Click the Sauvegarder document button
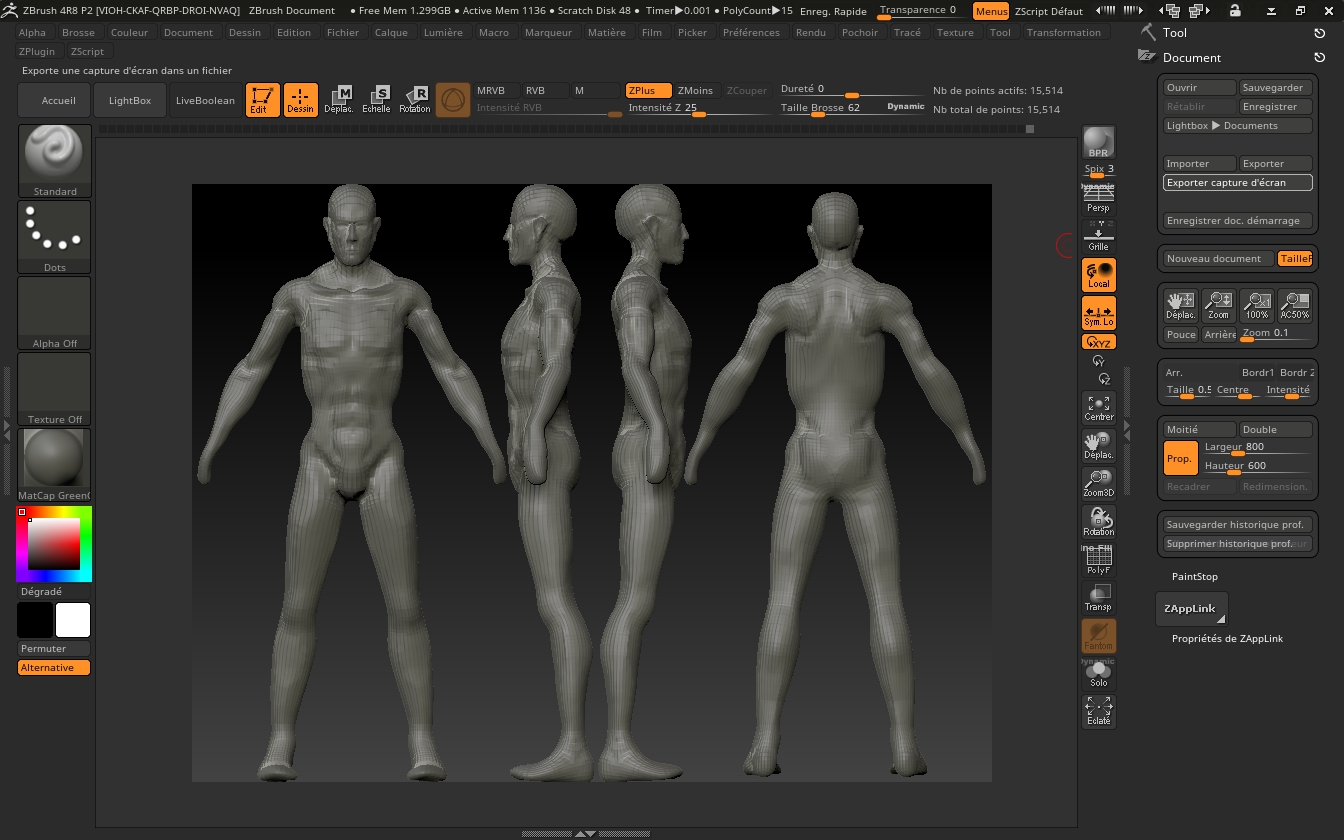This screenshot has width=1344, height=840. click(1276, 87)
